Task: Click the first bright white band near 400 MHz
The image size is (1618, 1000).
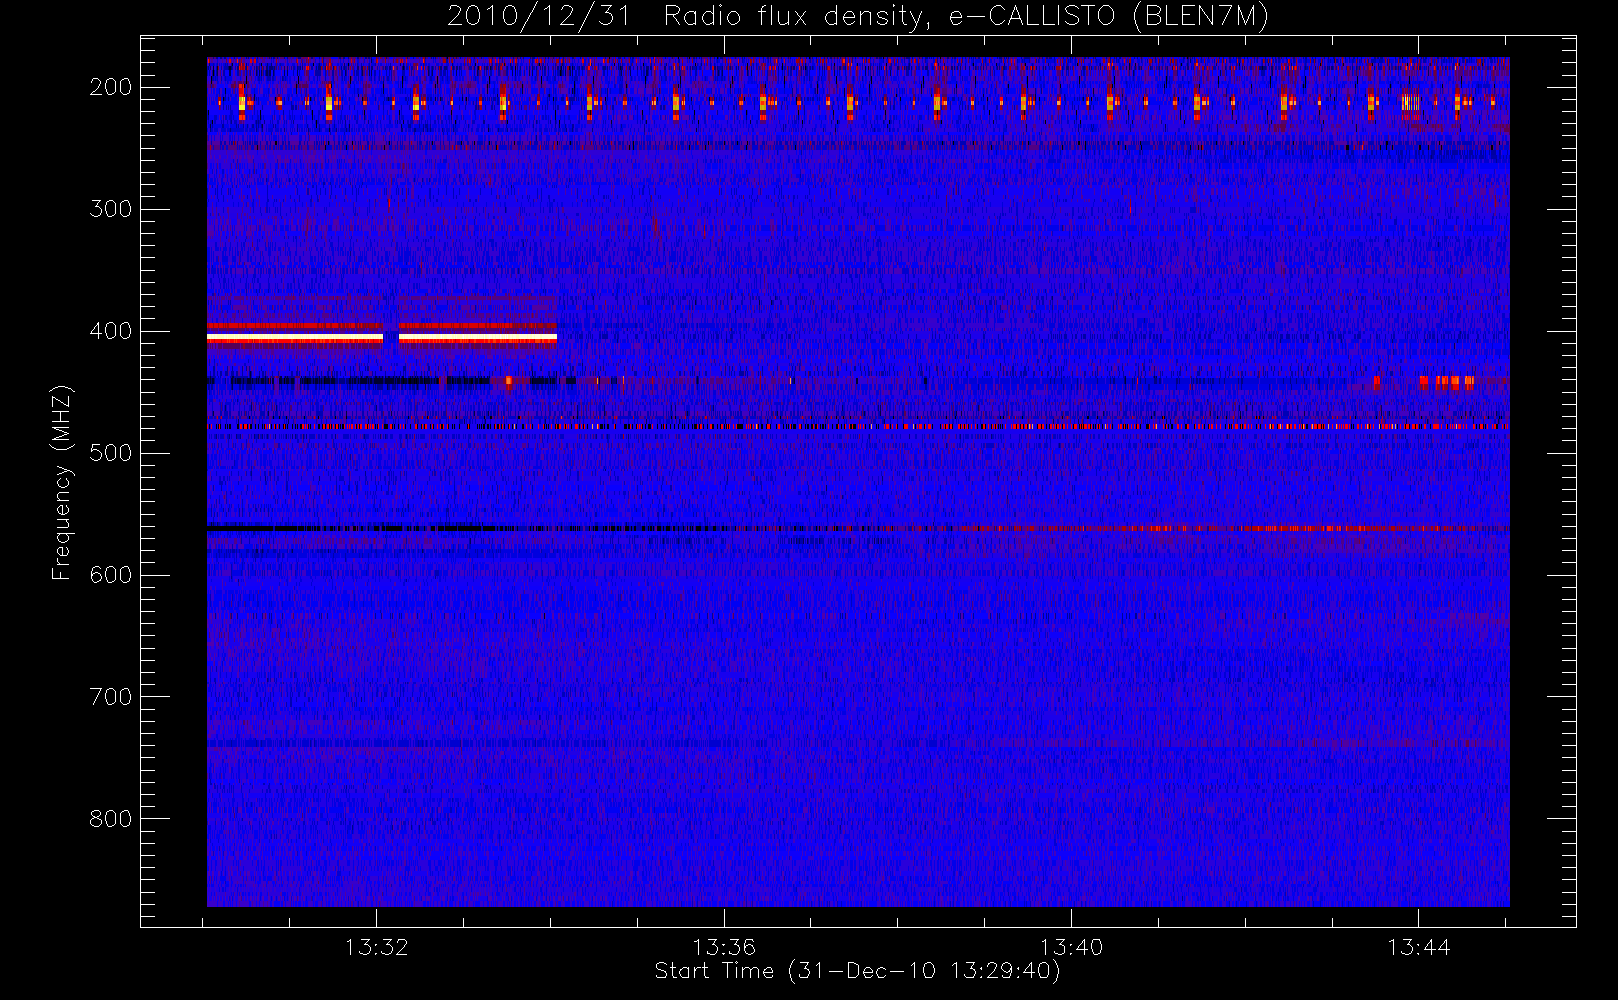Action: pos(295,339)
